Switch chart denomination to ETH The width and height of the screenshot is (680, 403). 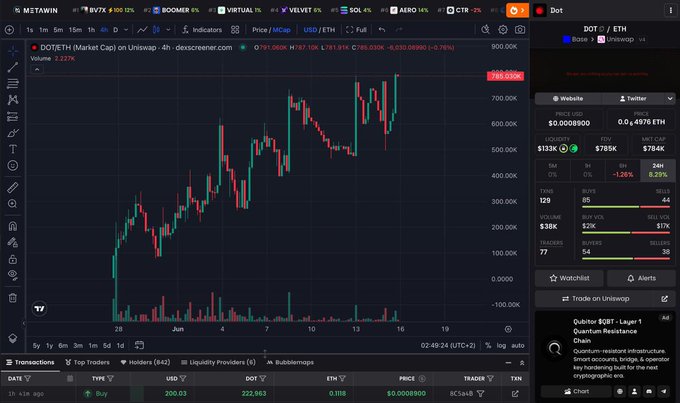[x=329, y=29]
